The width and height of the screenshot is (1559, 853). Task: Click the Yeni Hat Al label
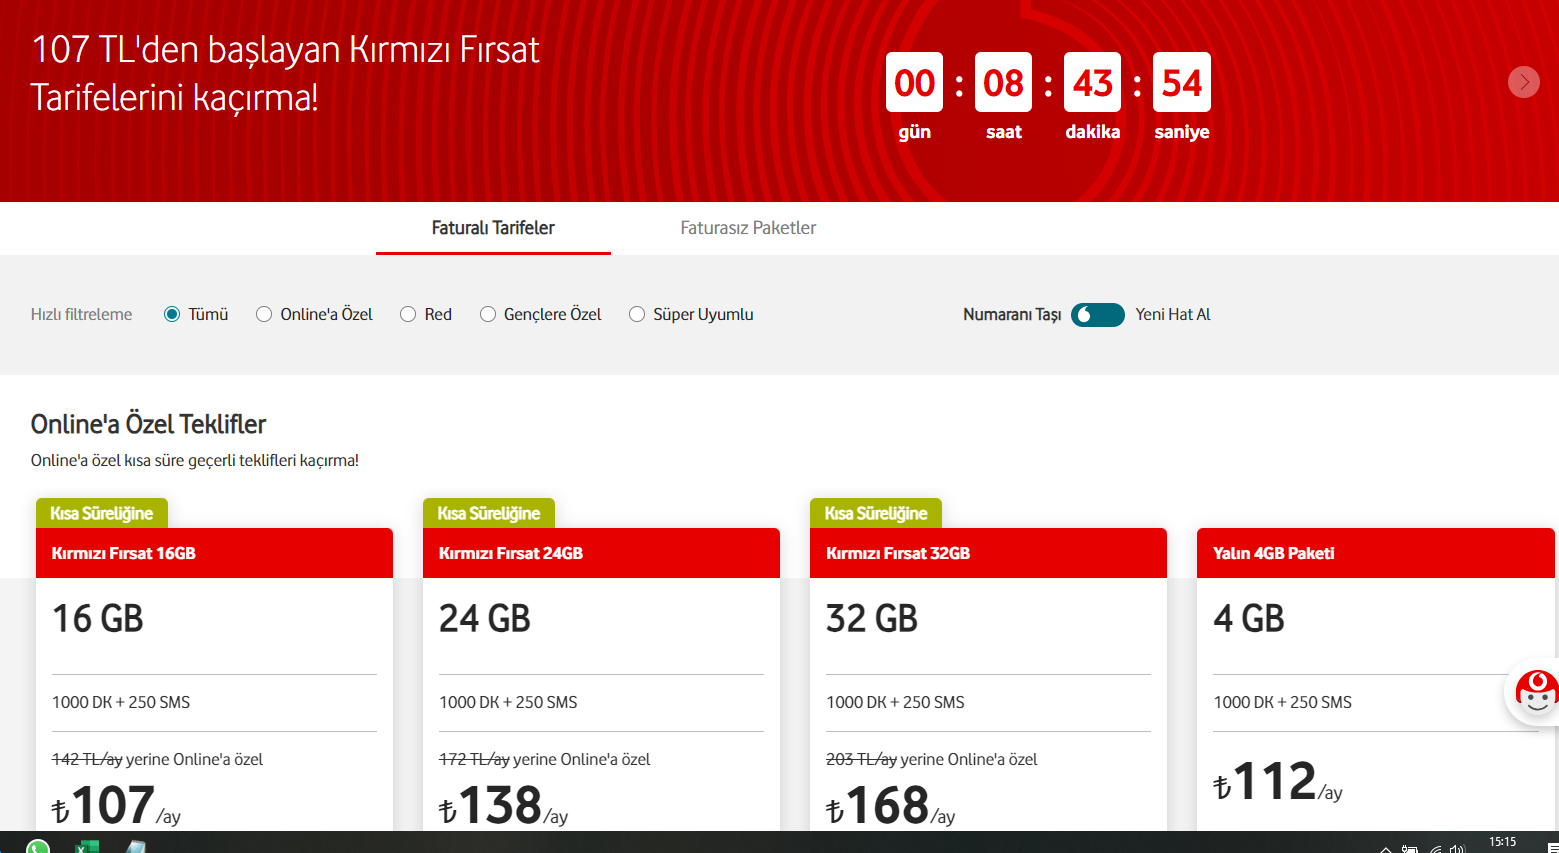pos(1173,314)
